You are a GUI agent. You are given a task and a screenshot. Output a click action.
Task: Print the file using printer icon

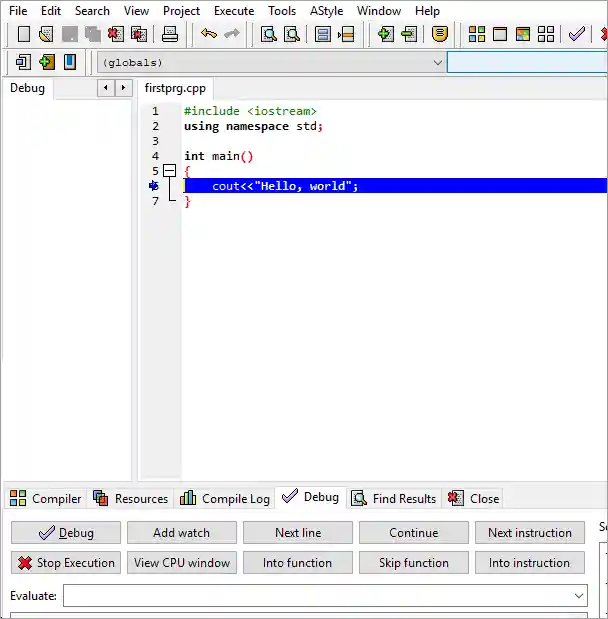[170, 34]
